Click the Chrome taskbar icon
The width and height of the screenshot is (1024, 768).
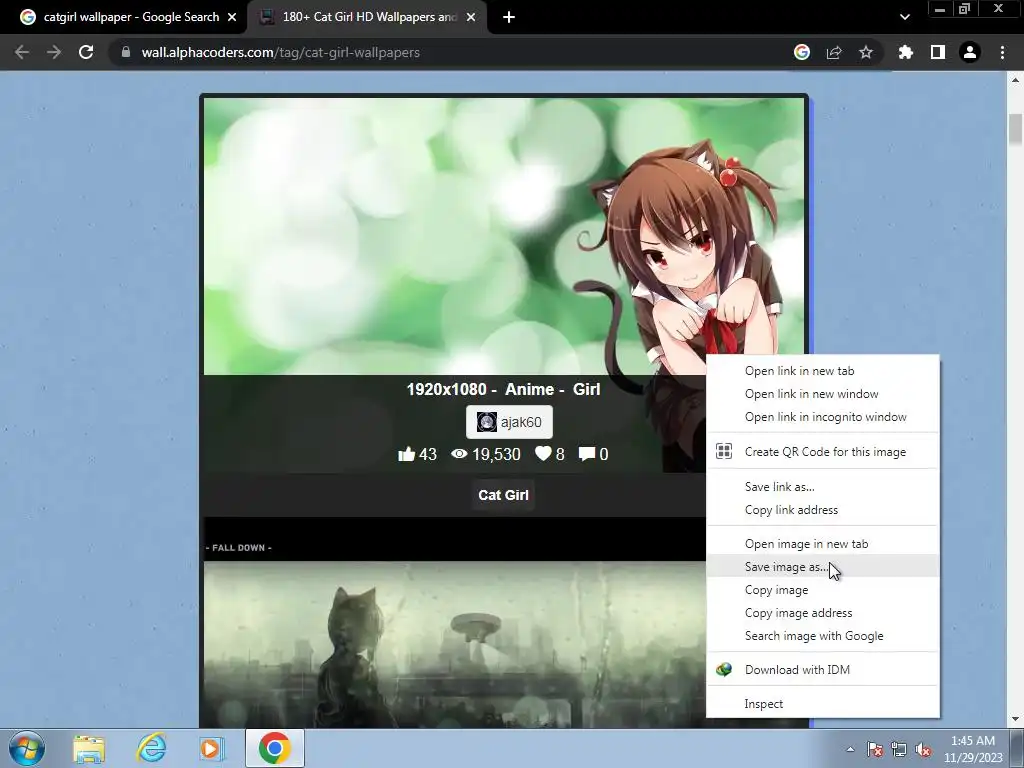(275, 748)
